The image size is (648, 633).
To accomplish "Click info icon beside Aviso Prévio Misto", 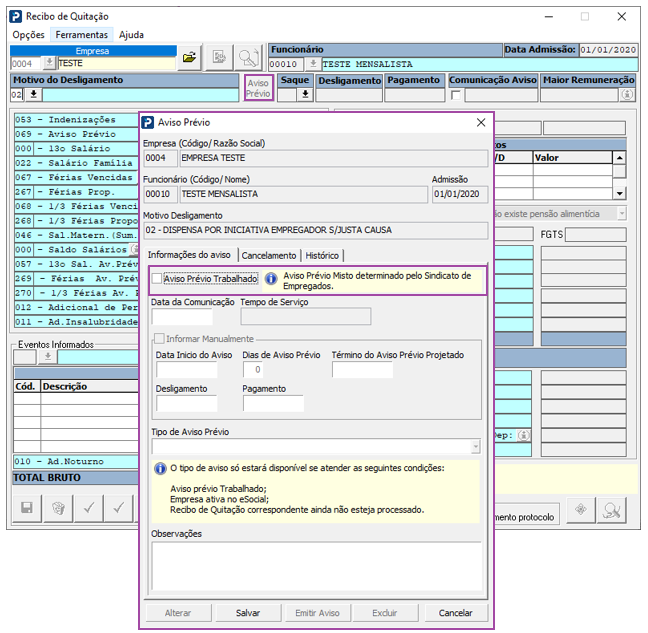I will point(271,279).
